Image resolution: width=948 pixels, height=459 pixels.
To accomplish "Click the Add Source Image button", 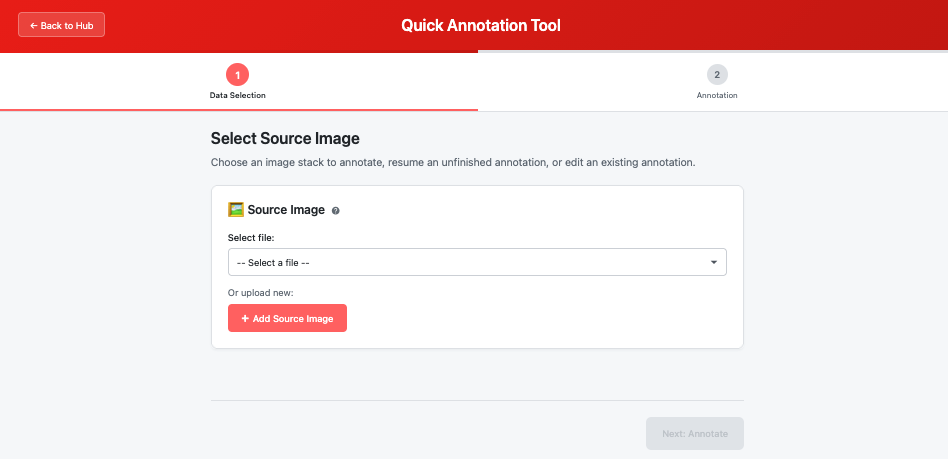I will point(287,318).
